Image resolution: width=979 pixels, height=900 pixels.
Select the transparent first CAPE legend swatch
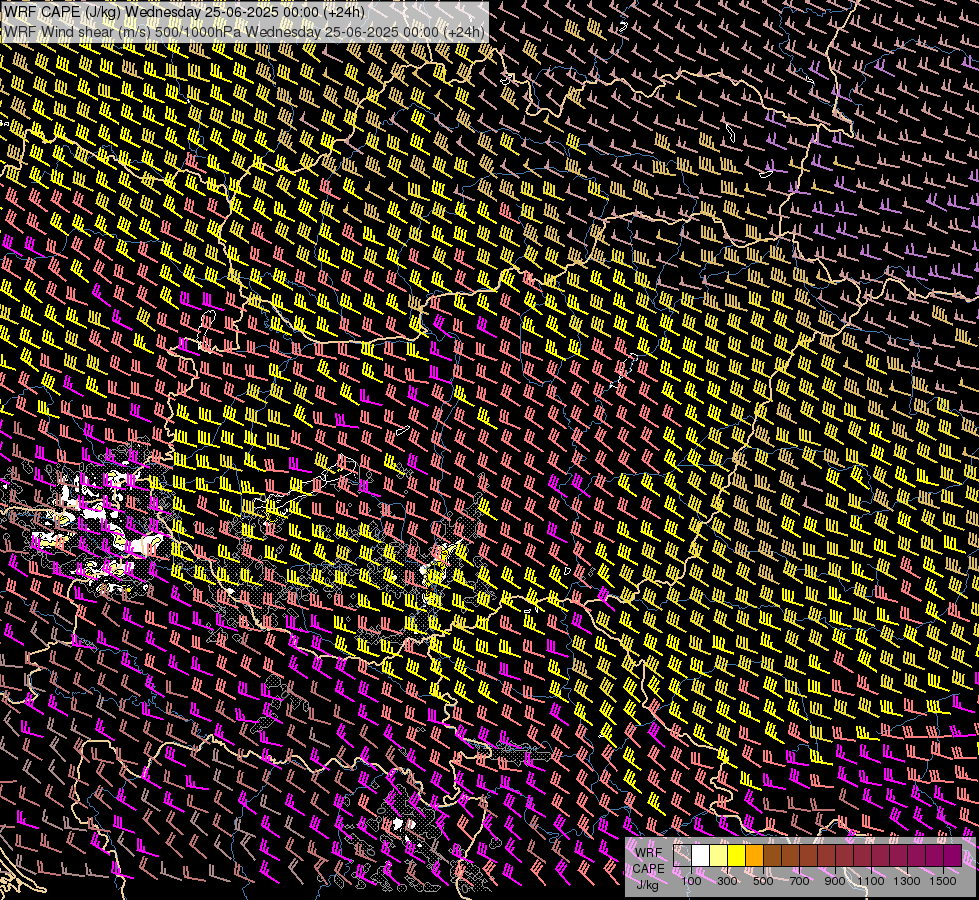coord(682,856)
